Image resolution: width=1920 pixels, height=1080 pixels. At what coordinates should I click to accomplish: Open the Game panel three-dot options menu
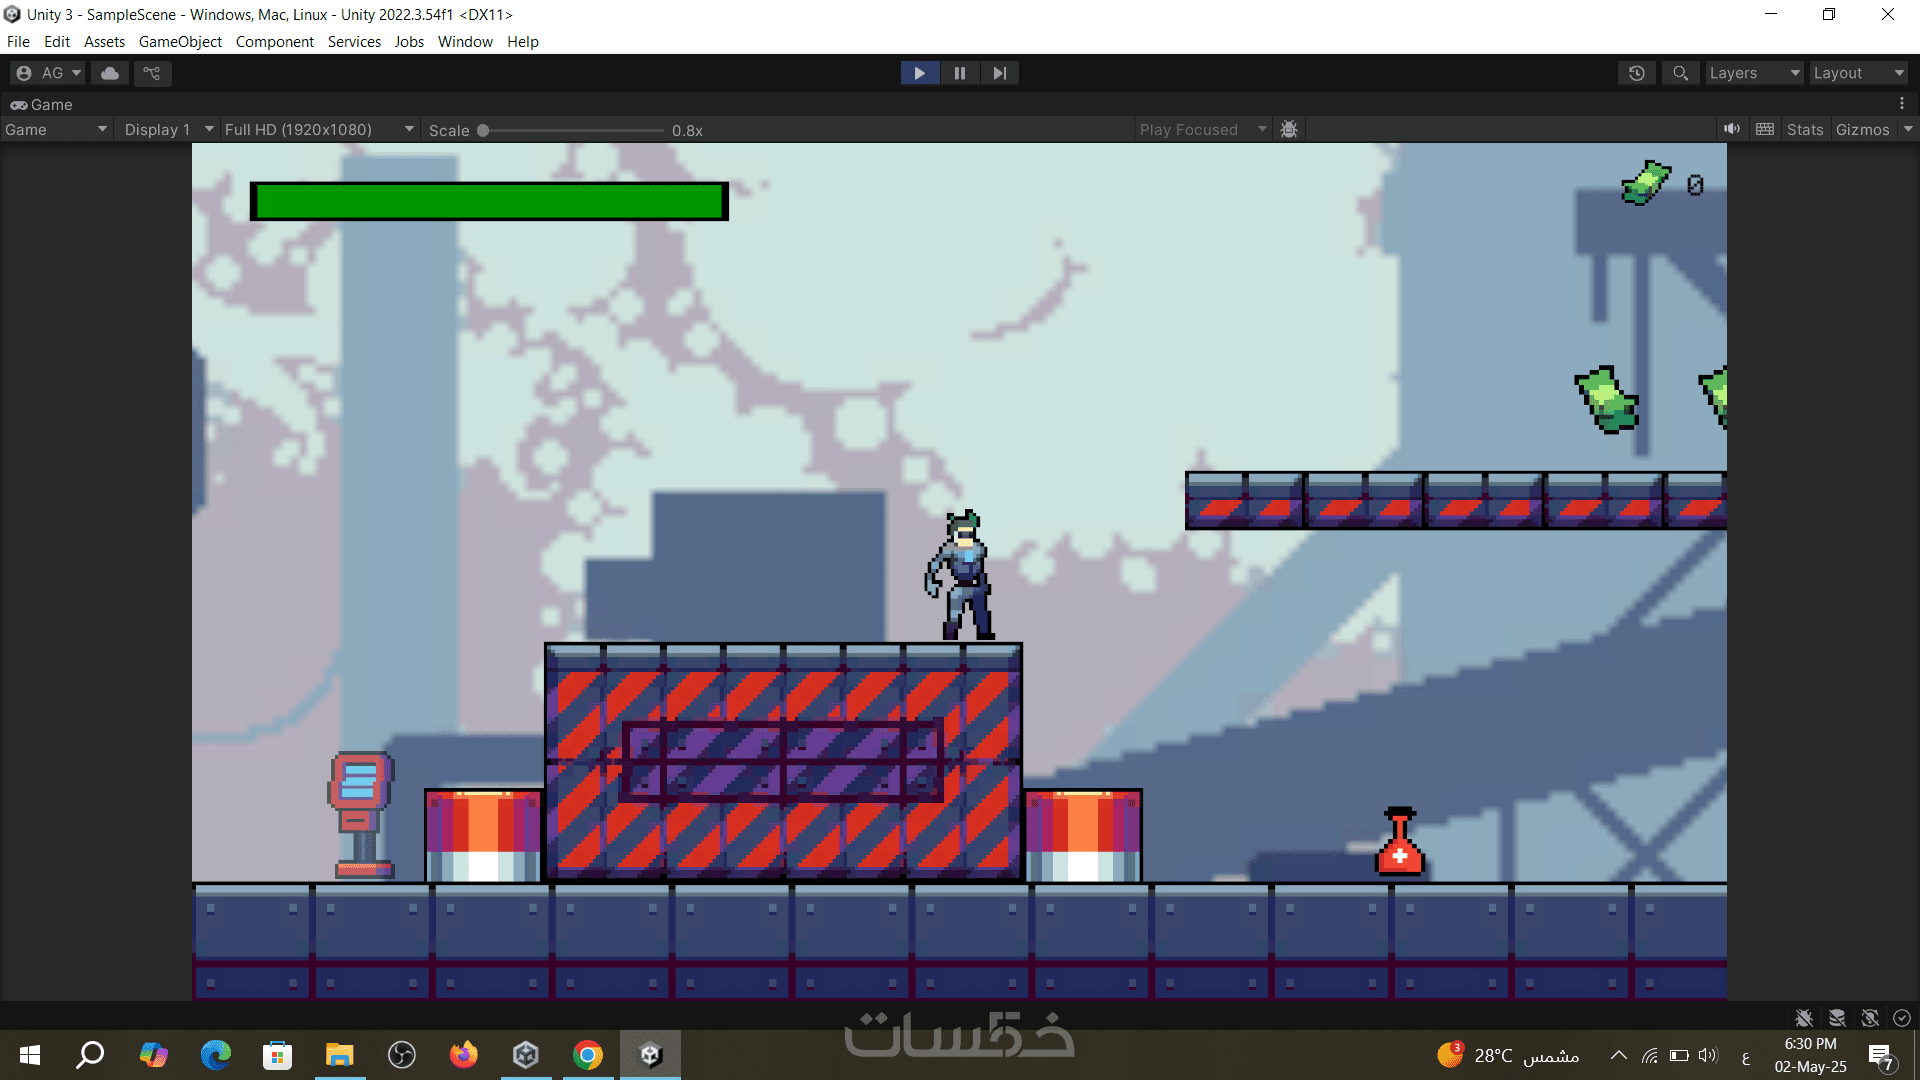1902,104
